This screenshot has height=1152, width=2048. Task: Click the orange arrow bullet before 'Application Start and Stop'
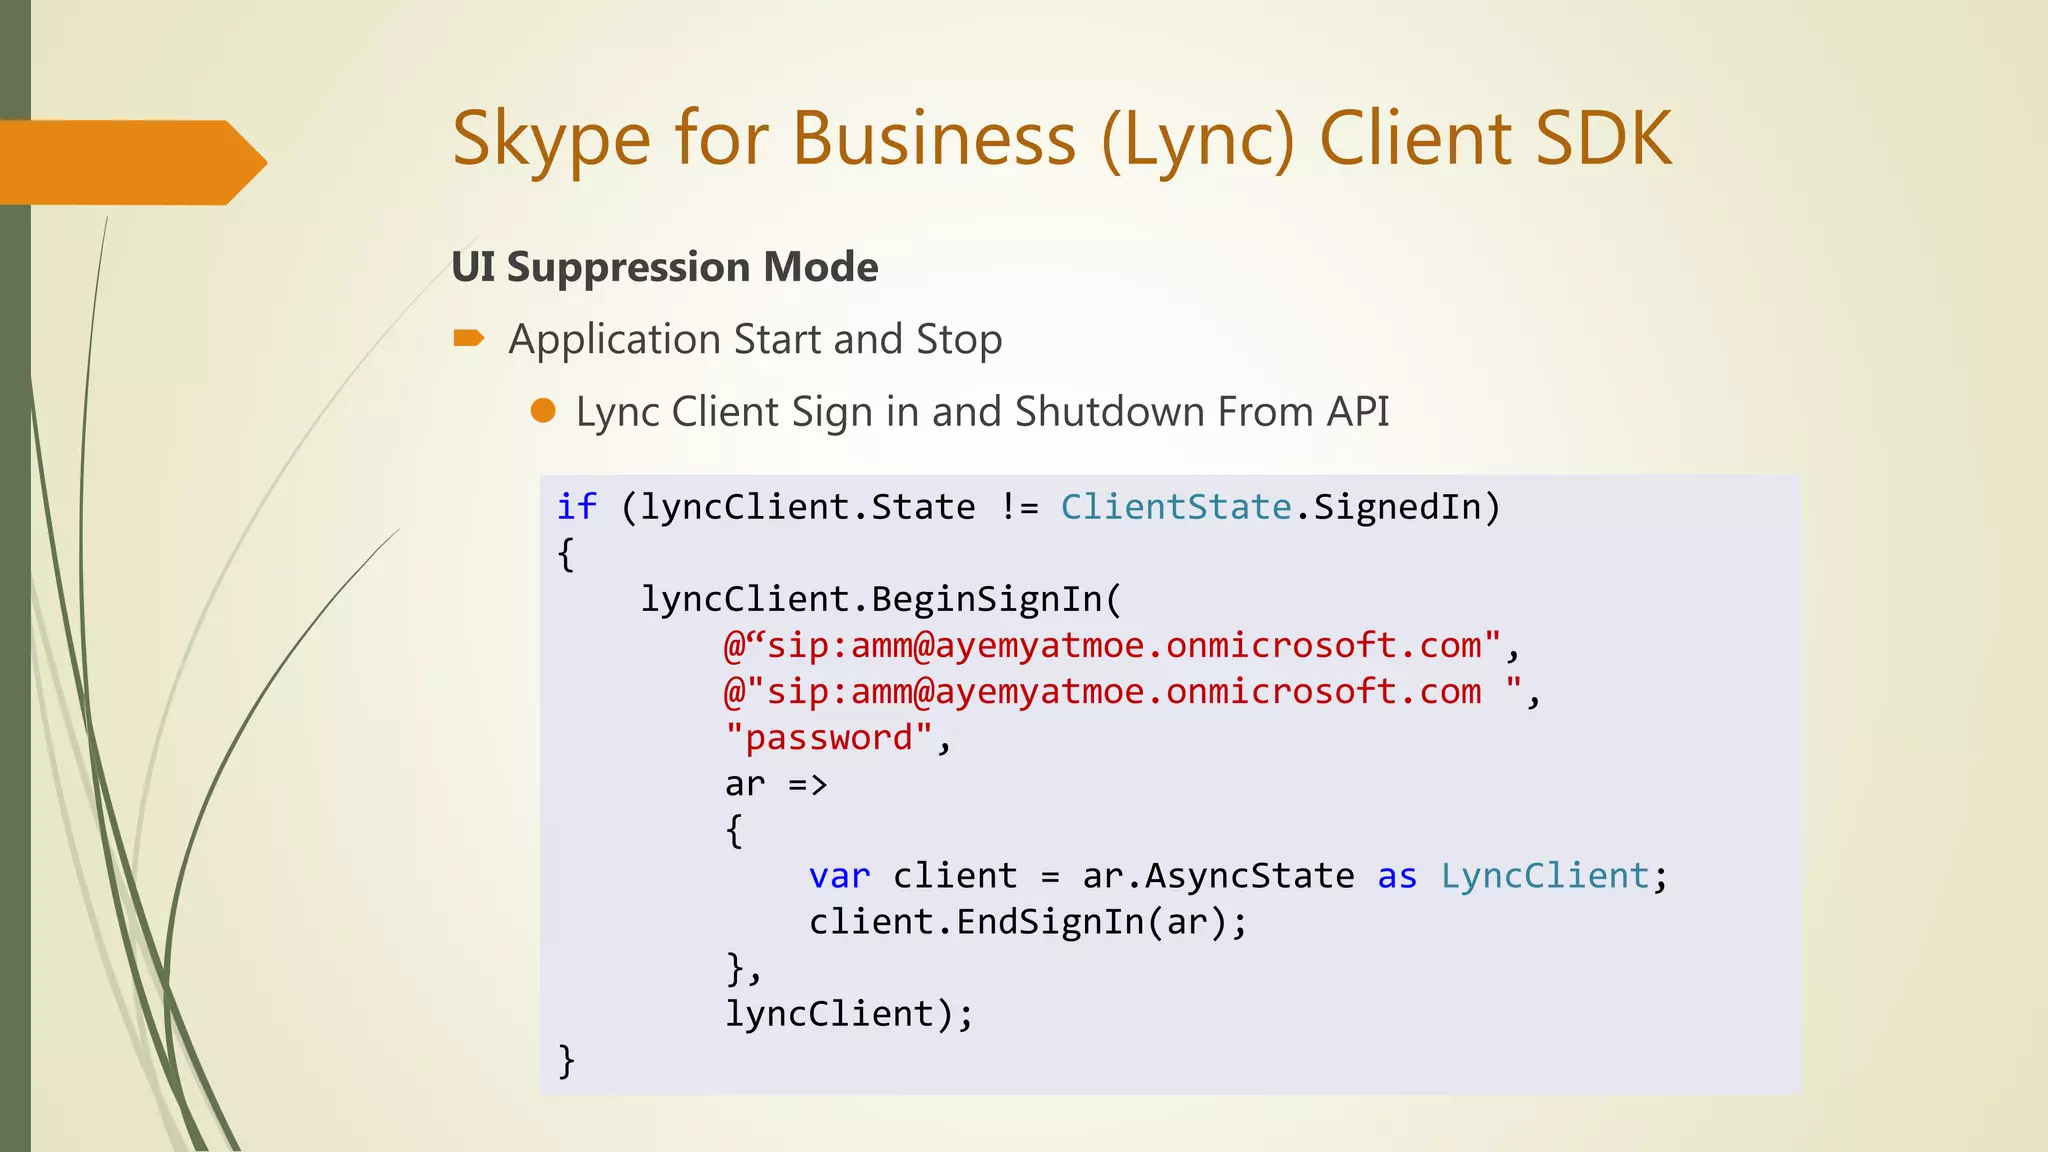[469, 338]
